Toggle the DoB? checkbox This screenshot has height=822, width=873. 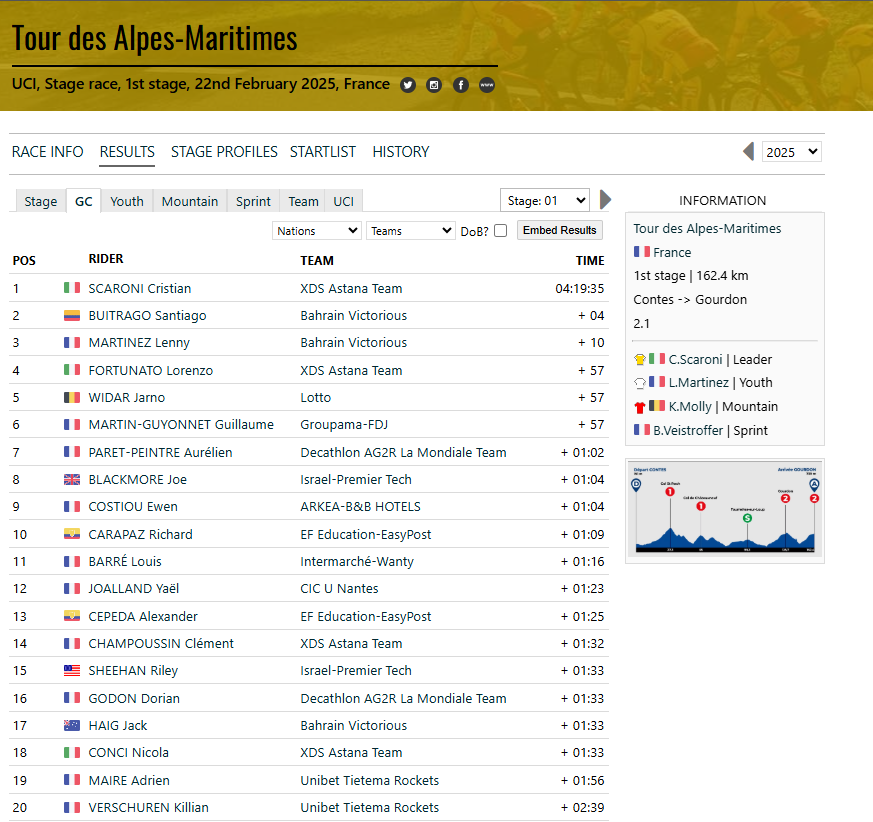click(501, 231)
